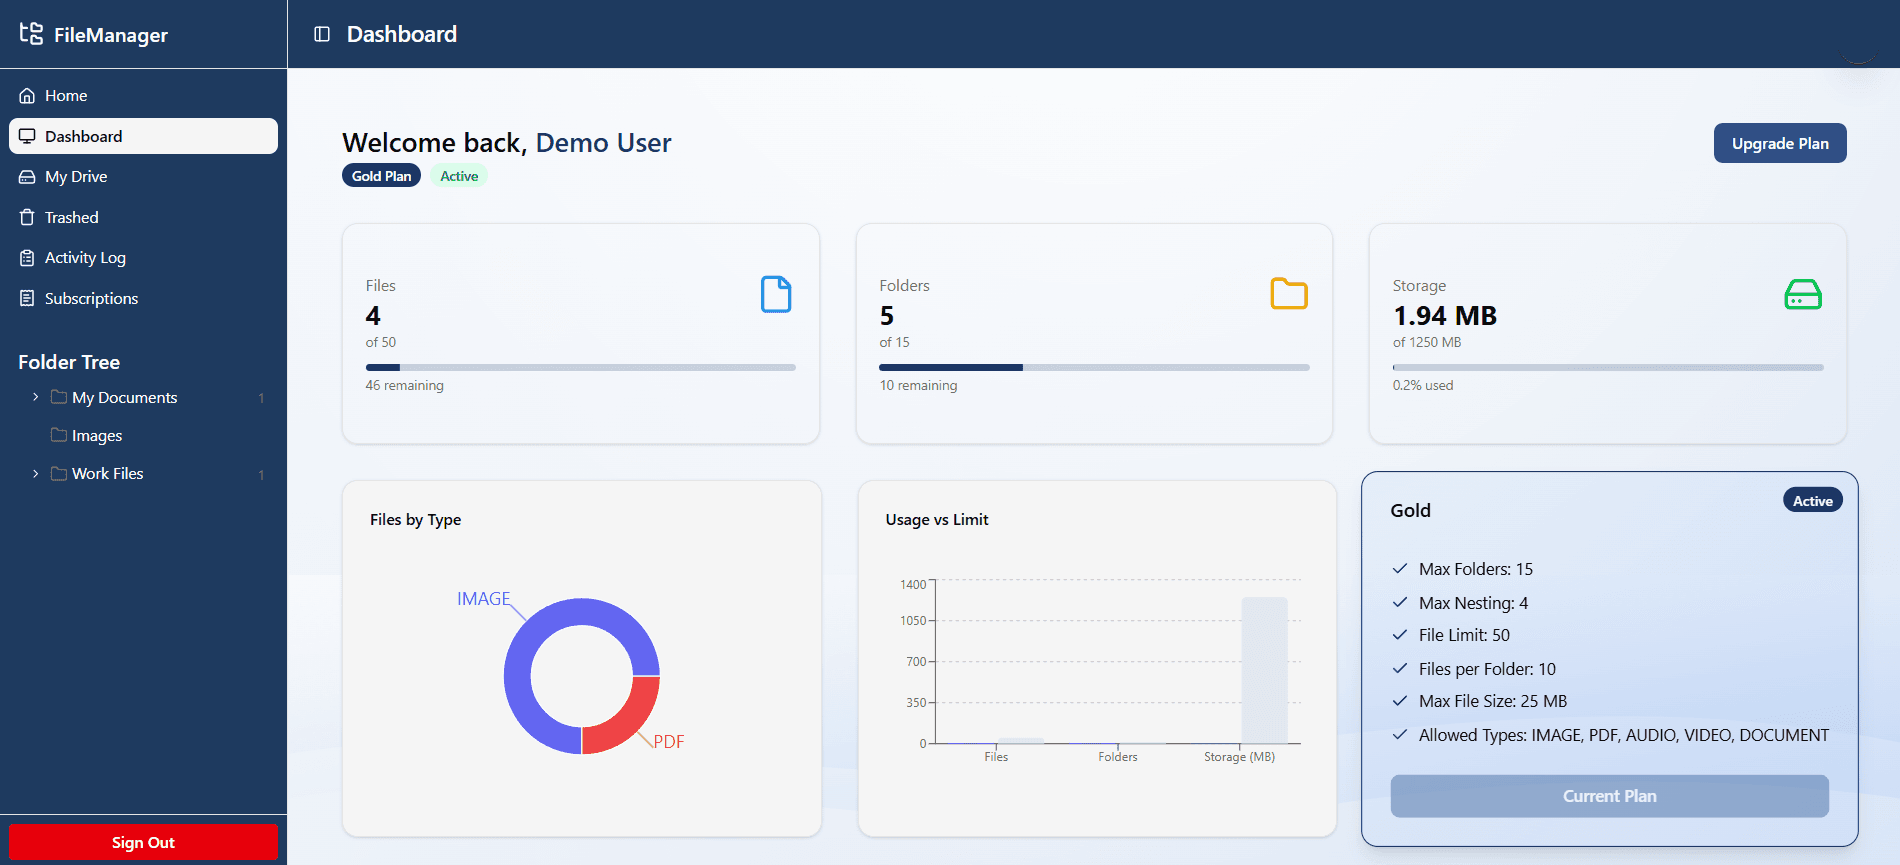This screenshot has height=865, width=1900.
Task: Click the Activity Log clipboard icon
Action: point(27,258)
